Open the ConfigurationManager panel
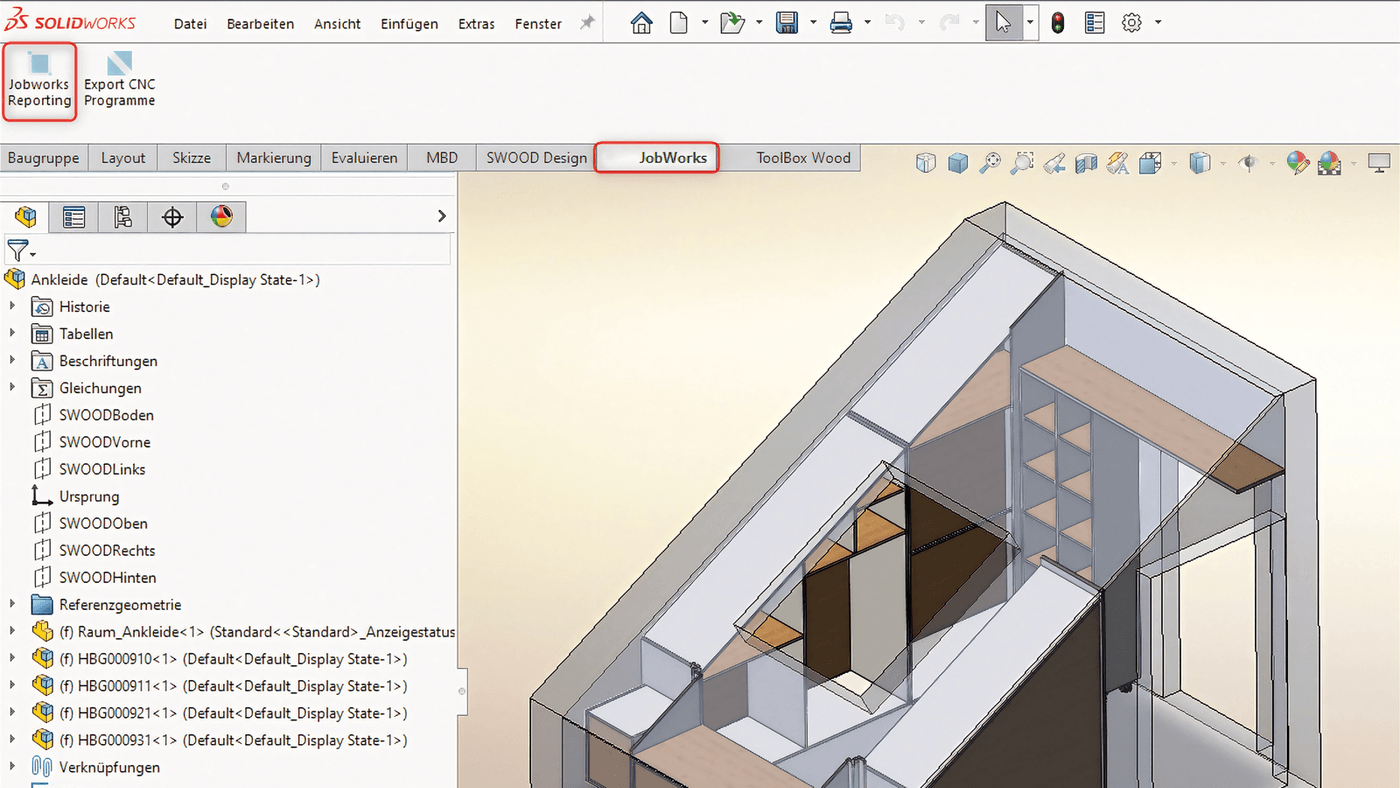 (122, 216)
